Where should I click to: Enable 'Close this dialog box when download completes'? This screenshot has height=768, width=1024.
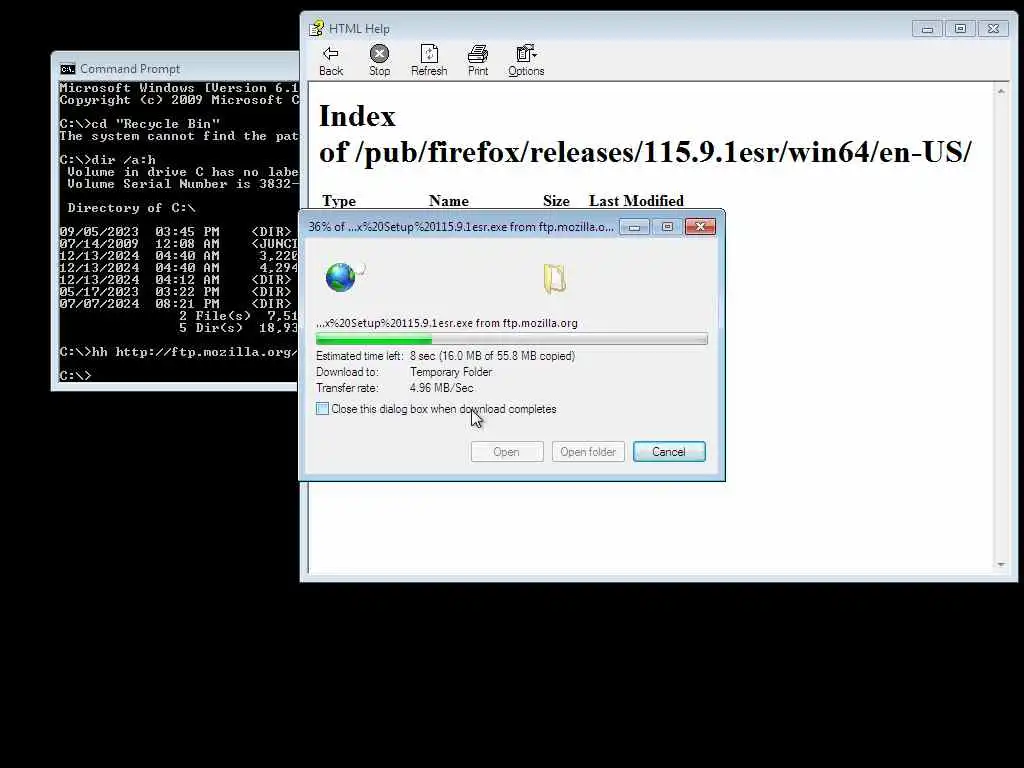point(322,409)
